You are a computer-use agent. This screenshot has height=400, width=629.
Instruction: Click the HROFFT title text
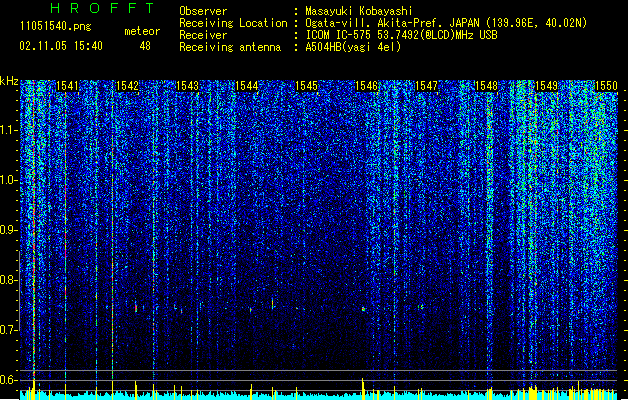tap(103, 8)
